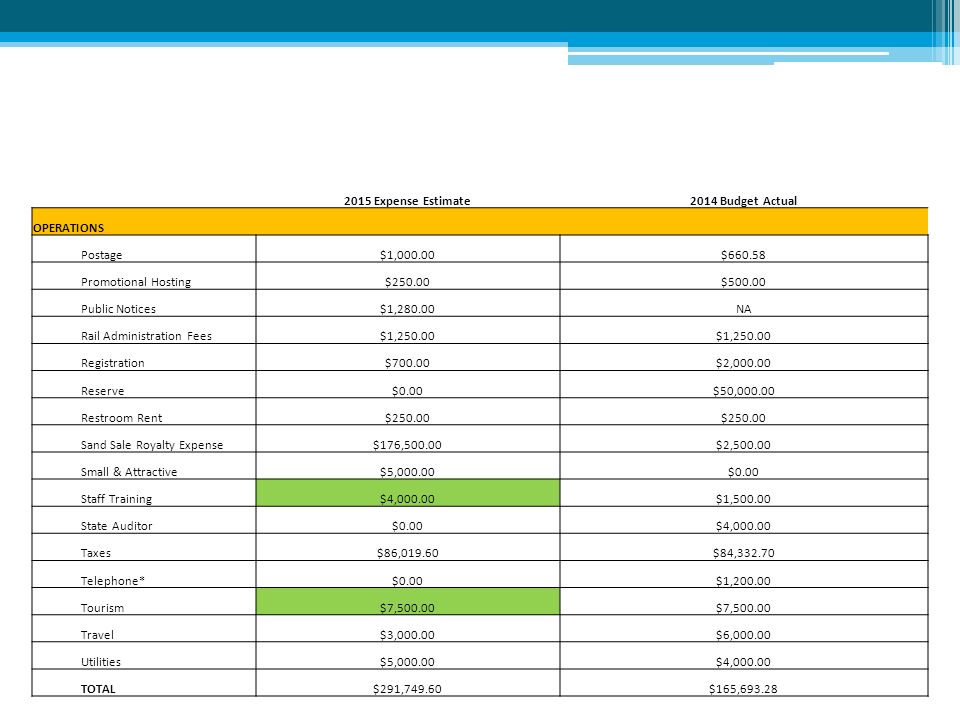Viewport: 960px width, 720px height.
Task: Click Sand Sale Royalty estimate $176,500.00
Action: (x=407, y=444)
